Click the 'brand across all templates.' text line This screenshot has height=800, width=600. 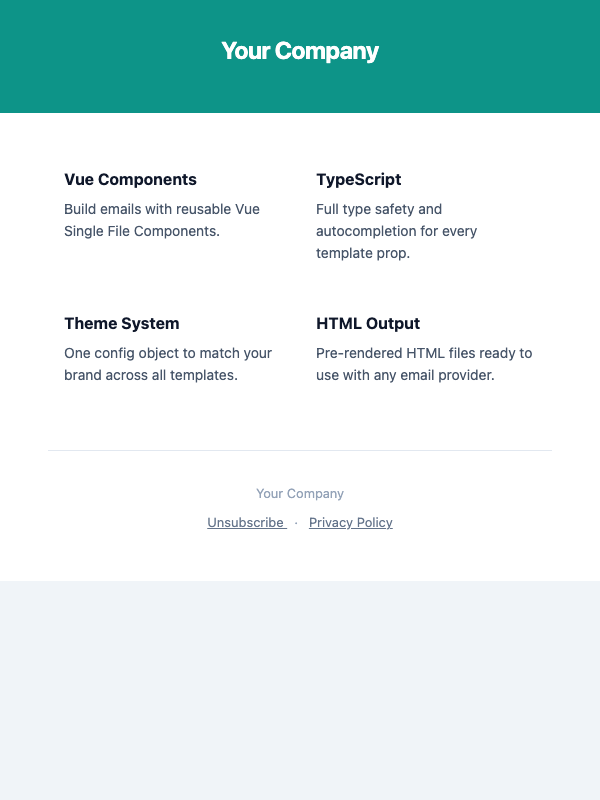coord(151,375)
